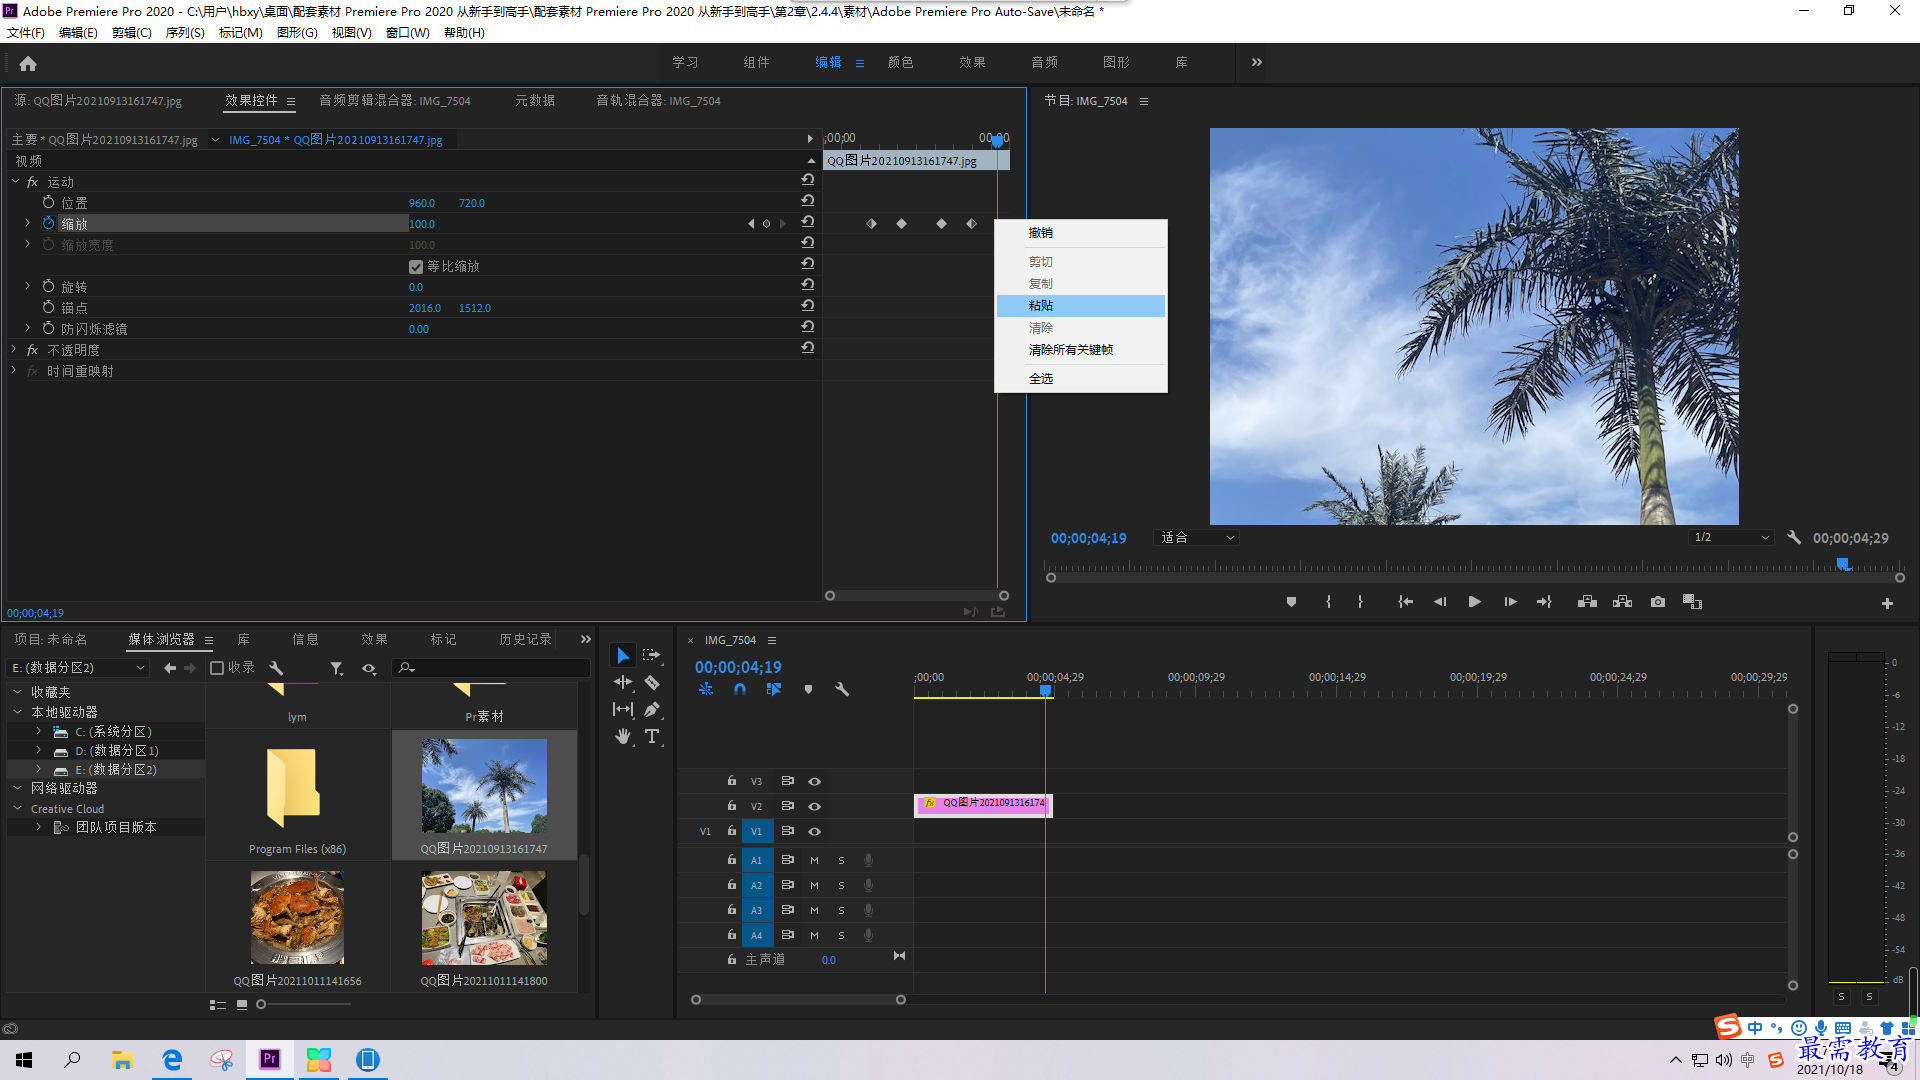Toggle the Ingest checkbox in Media Browser

click(217, 668)
